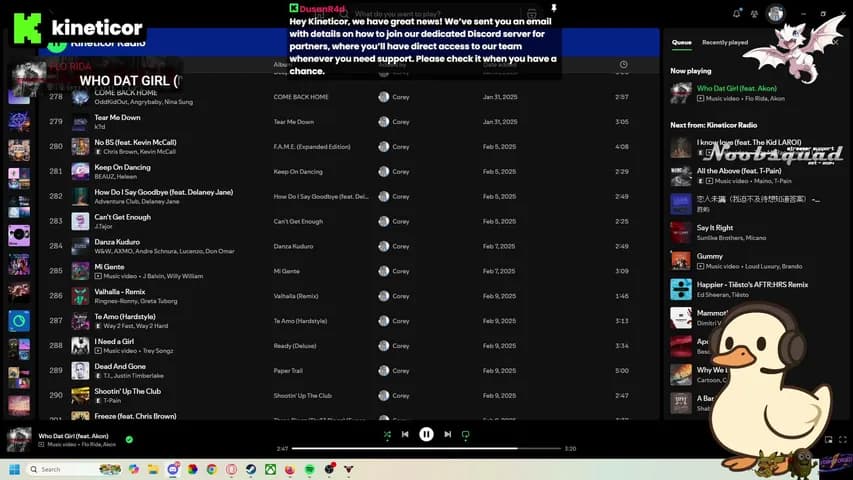This screenshot has height=480, width=853.
Task: Open the Ready (Deluxe) album link
Action: pyautogui.click(x=295, y=346)
